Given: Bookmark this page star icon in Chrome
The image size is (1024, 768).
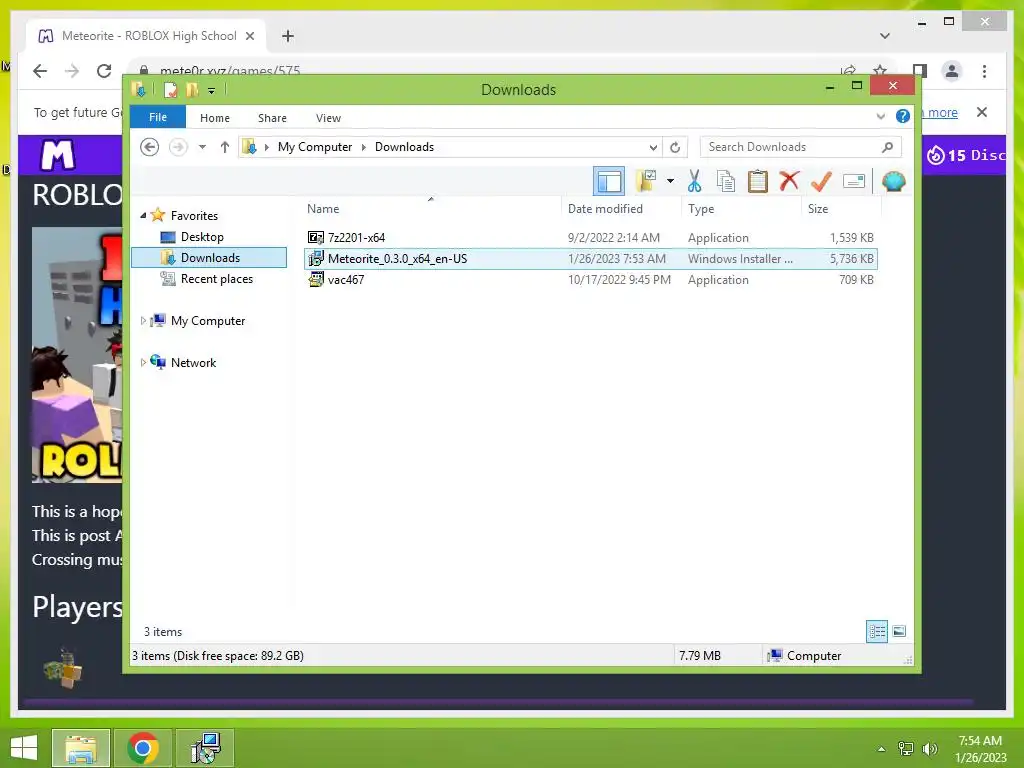Looking at the screenshot, I should point(880,71).
